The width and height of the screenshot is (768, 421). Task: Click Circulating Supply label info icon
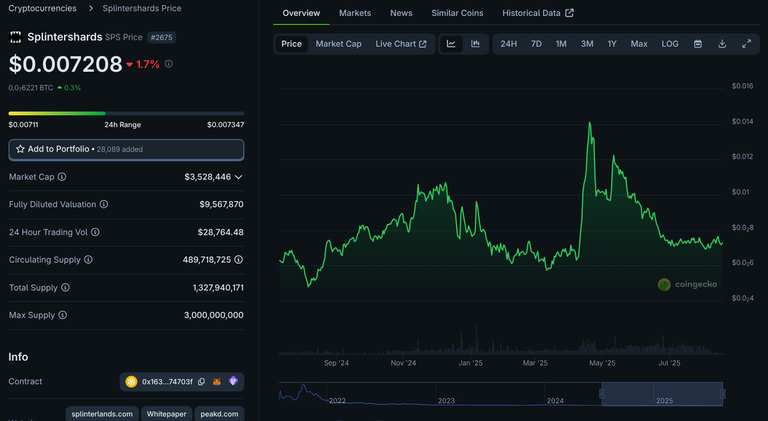coord(88,259)
